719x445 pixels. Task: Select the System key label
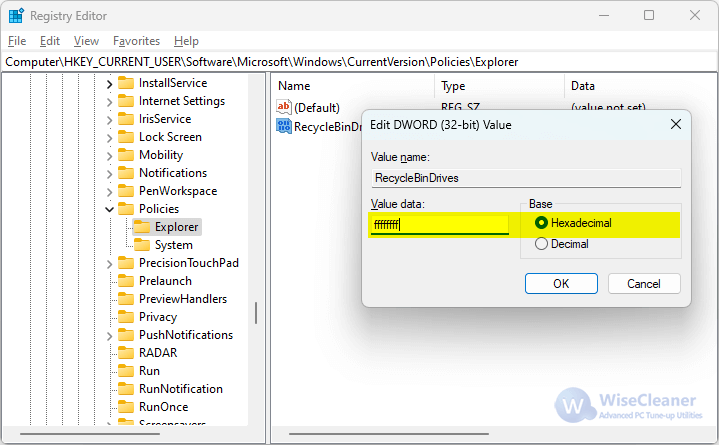pyautogui.click(x=174, y=245)
